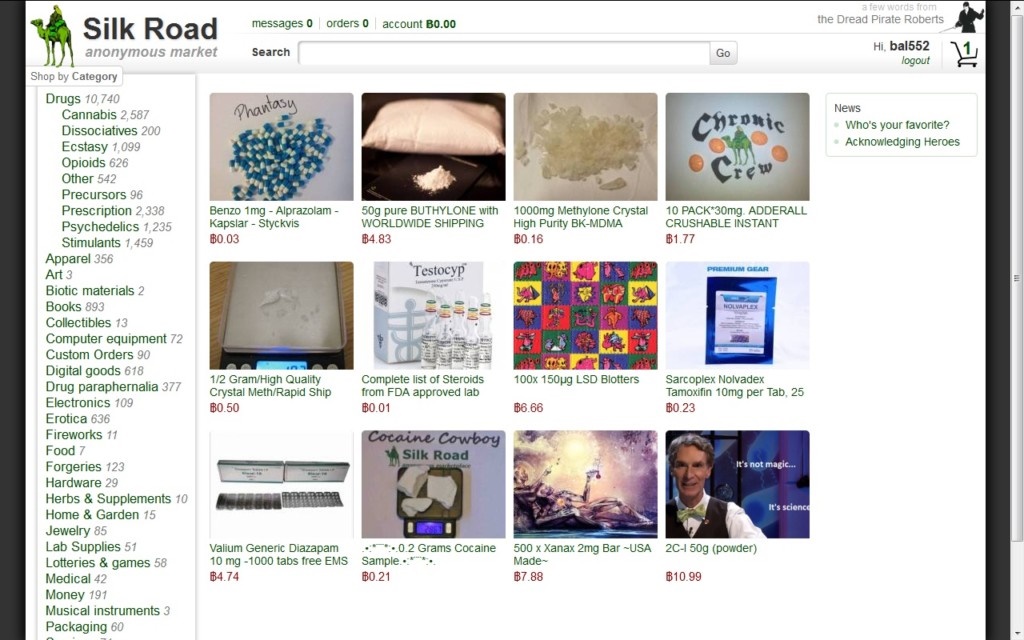Open the shopping cart icon

(x=964, y=54)
